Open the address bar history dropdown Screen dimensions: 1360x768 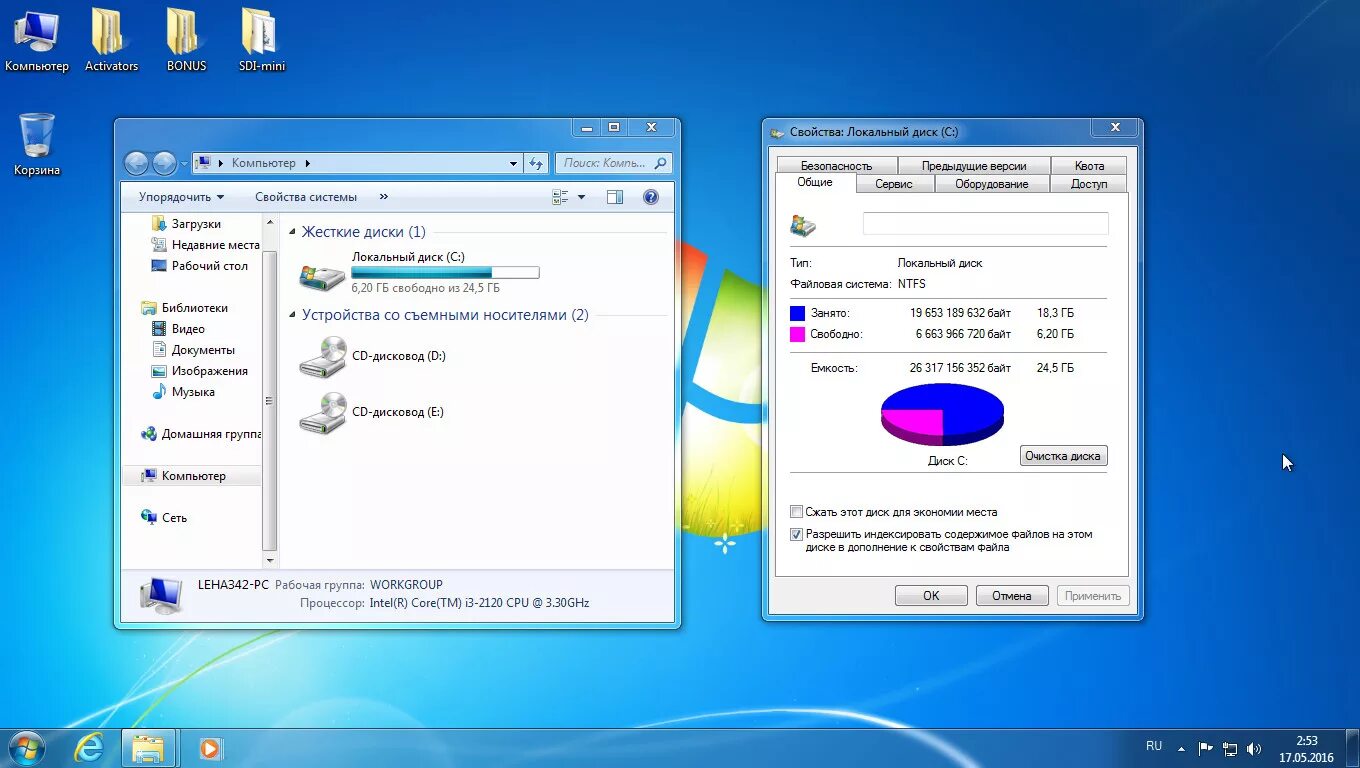pyautogui.click(x=514, y=163)
